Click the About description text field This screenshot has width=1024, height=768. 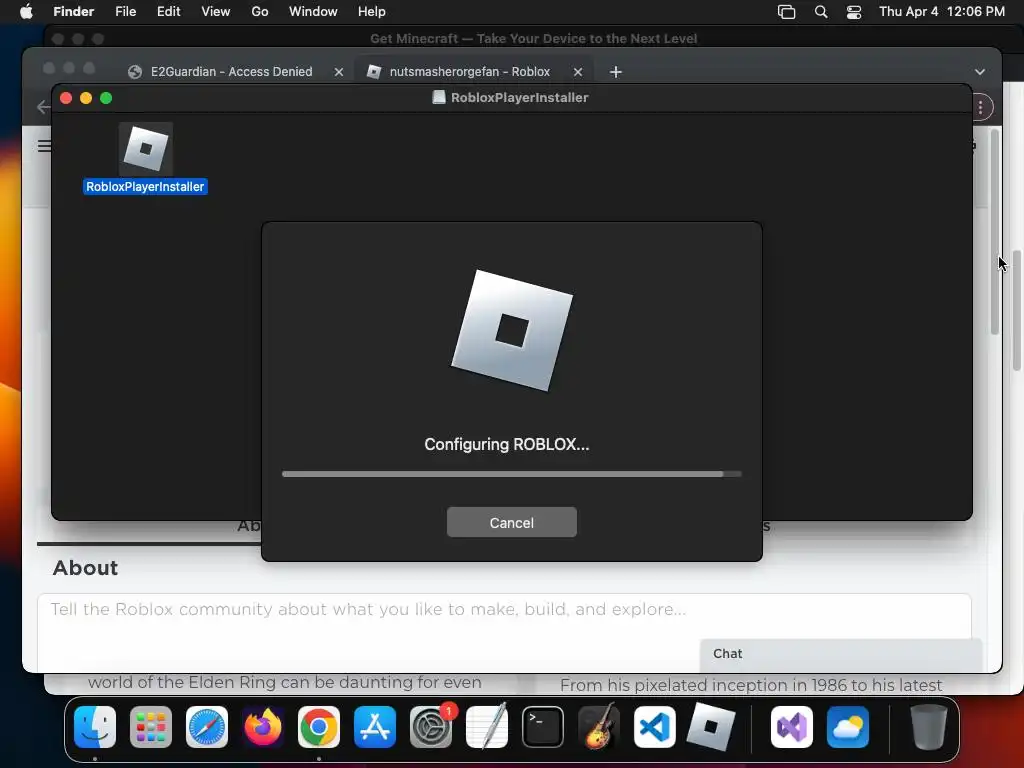pyautogui.click(x=504, y=632)
